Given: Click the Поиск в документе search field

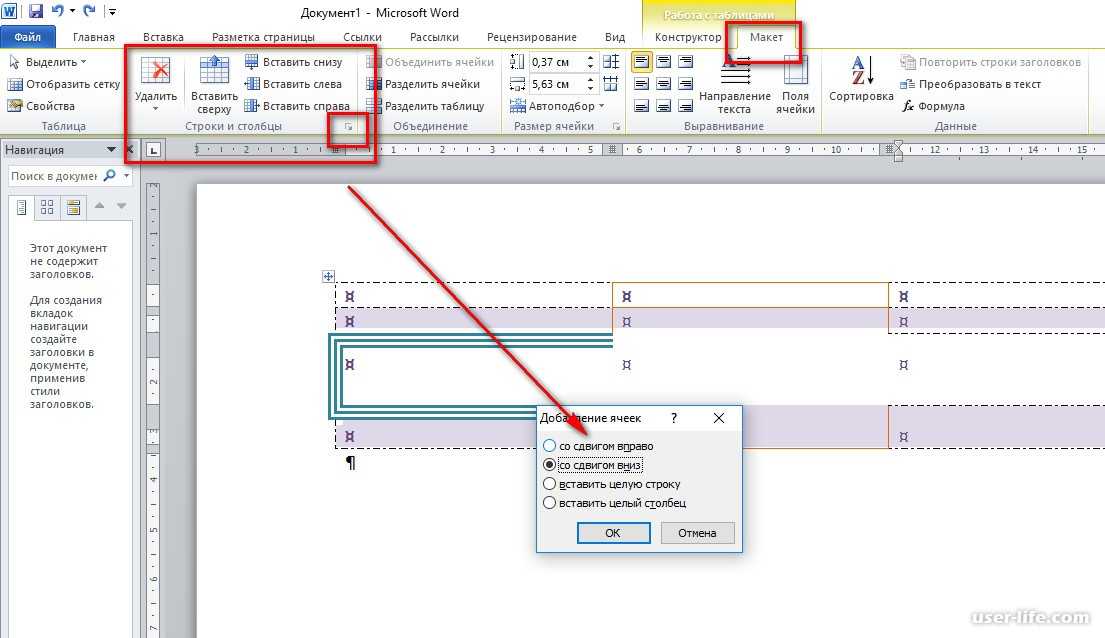Looking at the screenshot, I should click(54, 176).
